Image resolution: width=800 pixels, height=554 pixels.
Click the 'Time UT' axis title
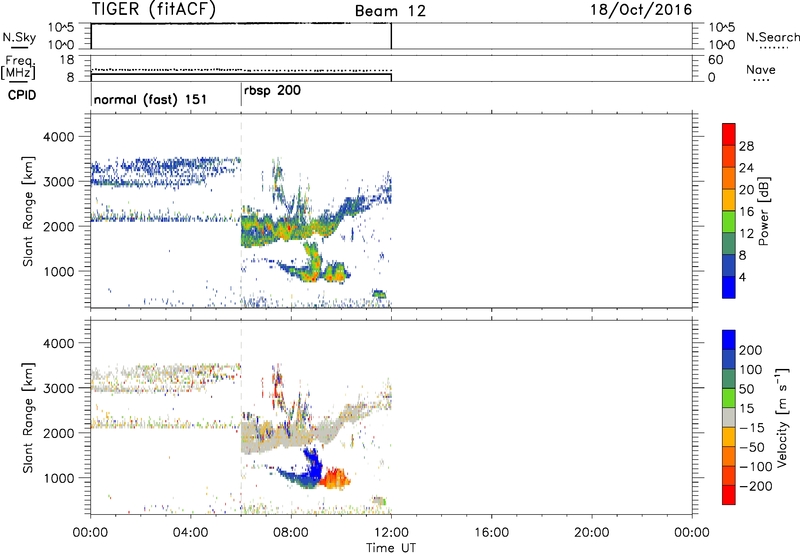coord(391,548)
